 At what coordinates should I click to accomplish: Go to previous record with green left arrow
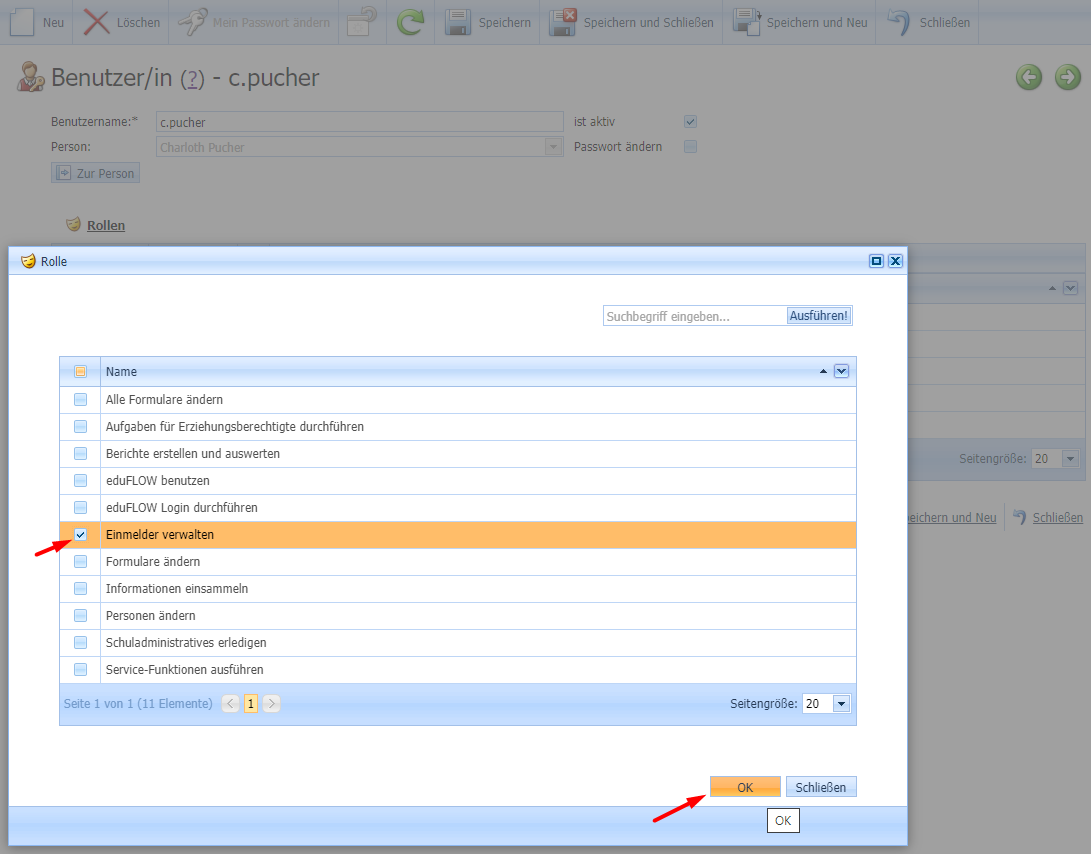click(1029, 77)
